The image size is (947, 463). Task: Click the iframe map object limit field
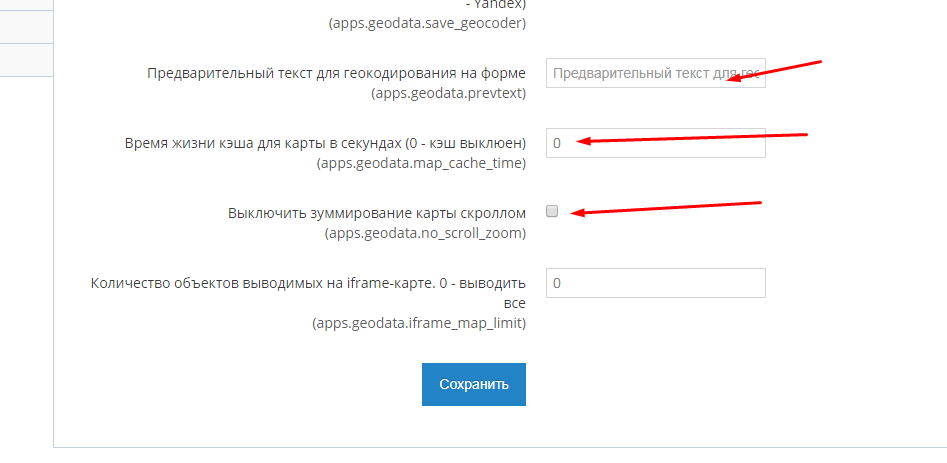click(655, 283)
